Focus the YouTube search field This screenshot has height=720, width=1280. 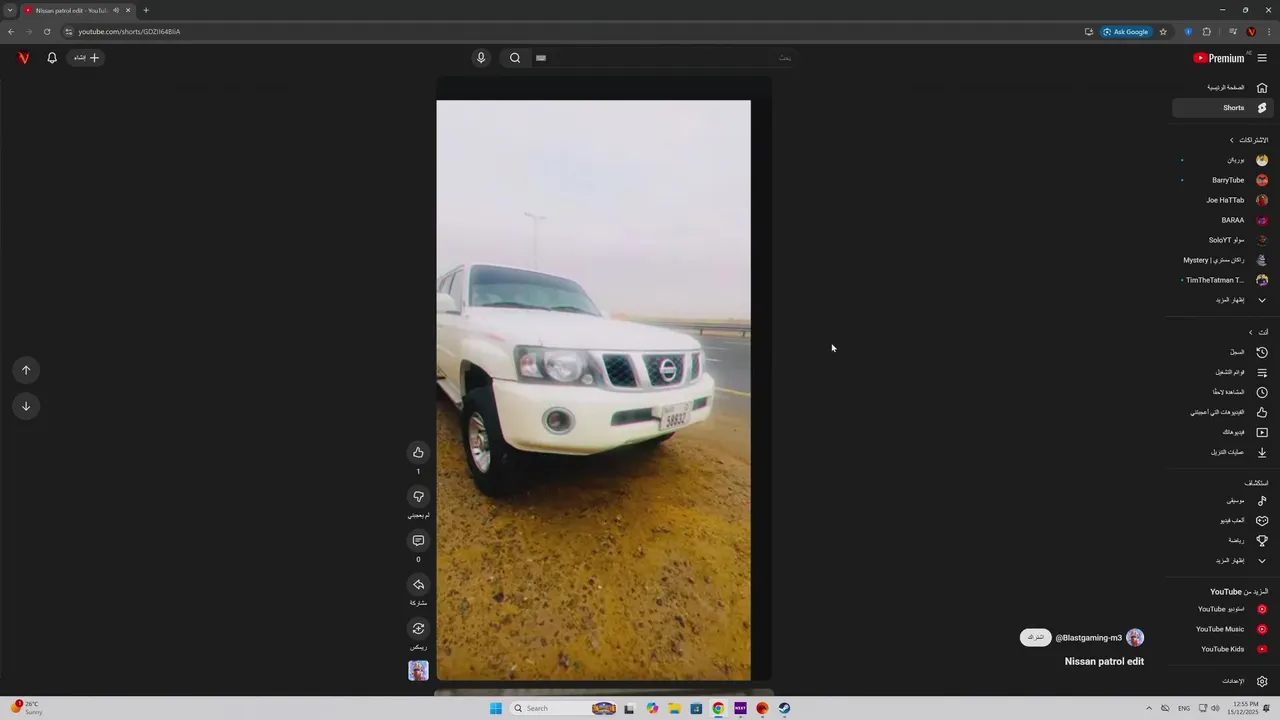665,58
